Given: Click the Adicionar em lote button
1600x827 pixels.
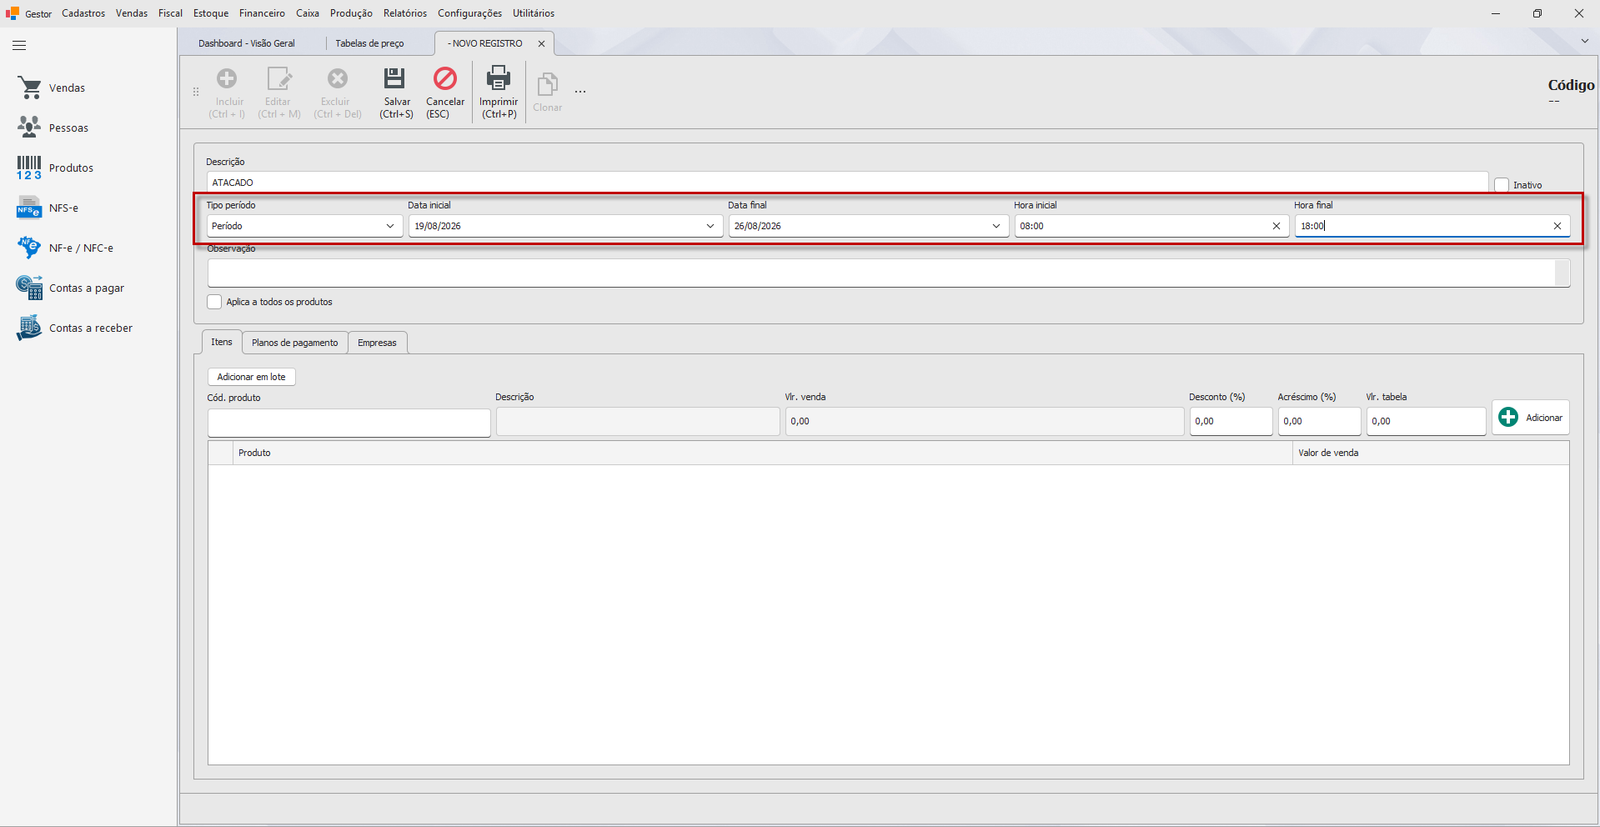Looking at the screenshot, I should pos(251,377).
